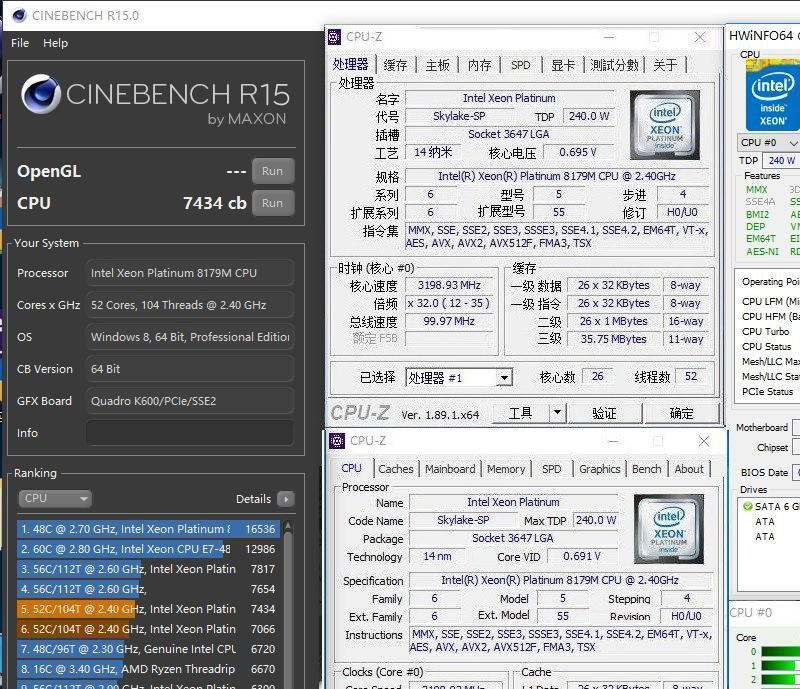The image size is (800, 689).
Task: Click the Cinebench R15 sphere logo
Action: tap(41, 94)
